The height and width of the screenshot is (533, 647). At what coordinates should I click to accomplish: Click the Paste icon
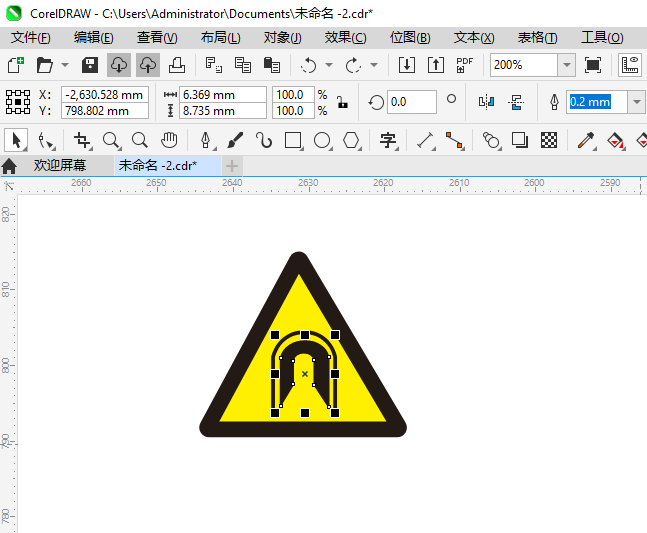272,65
